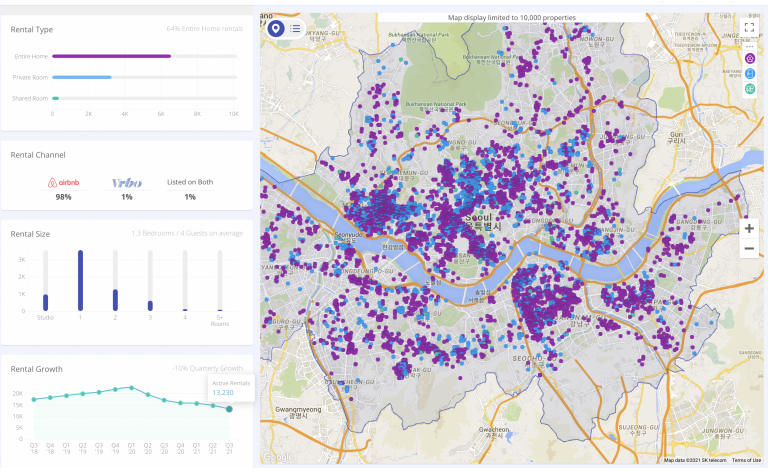Viewport: 768px width, 468px height.
Task: Click the 1 bedroom rental size bar
Action: (x=80, y=281)
